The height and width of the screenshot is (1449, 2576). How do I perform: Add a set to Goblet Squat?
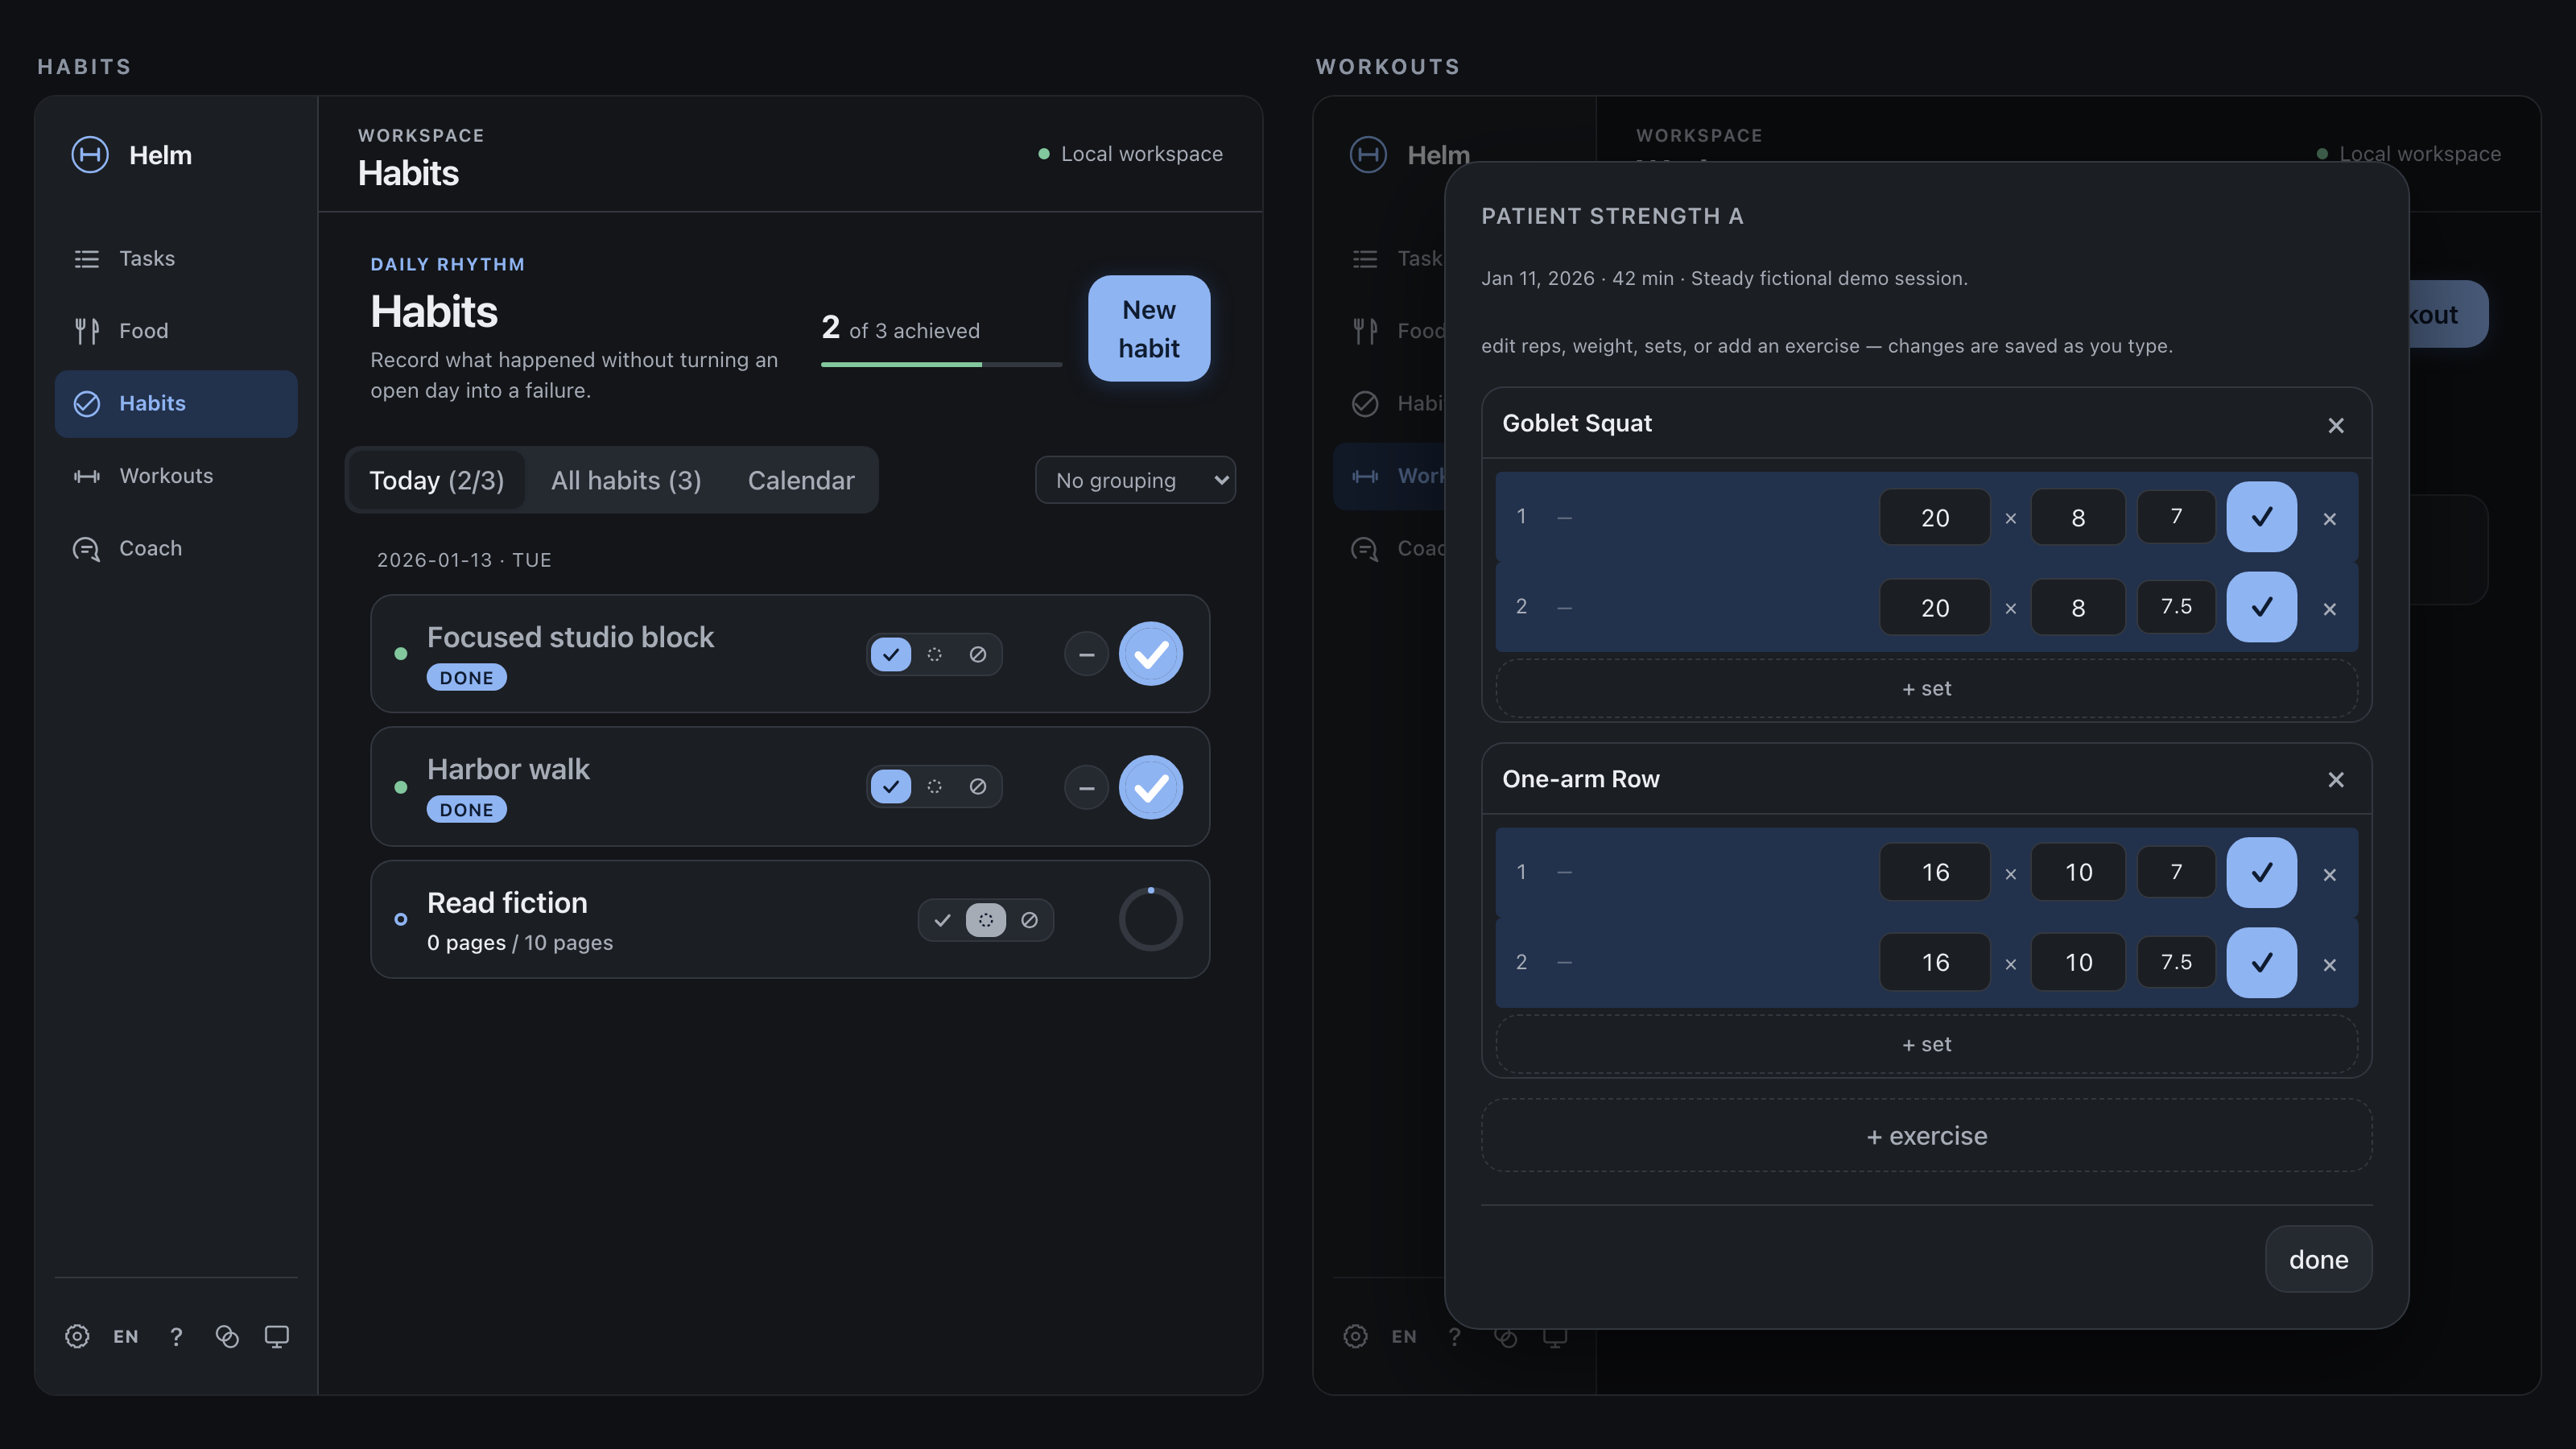pos(1927,688)
